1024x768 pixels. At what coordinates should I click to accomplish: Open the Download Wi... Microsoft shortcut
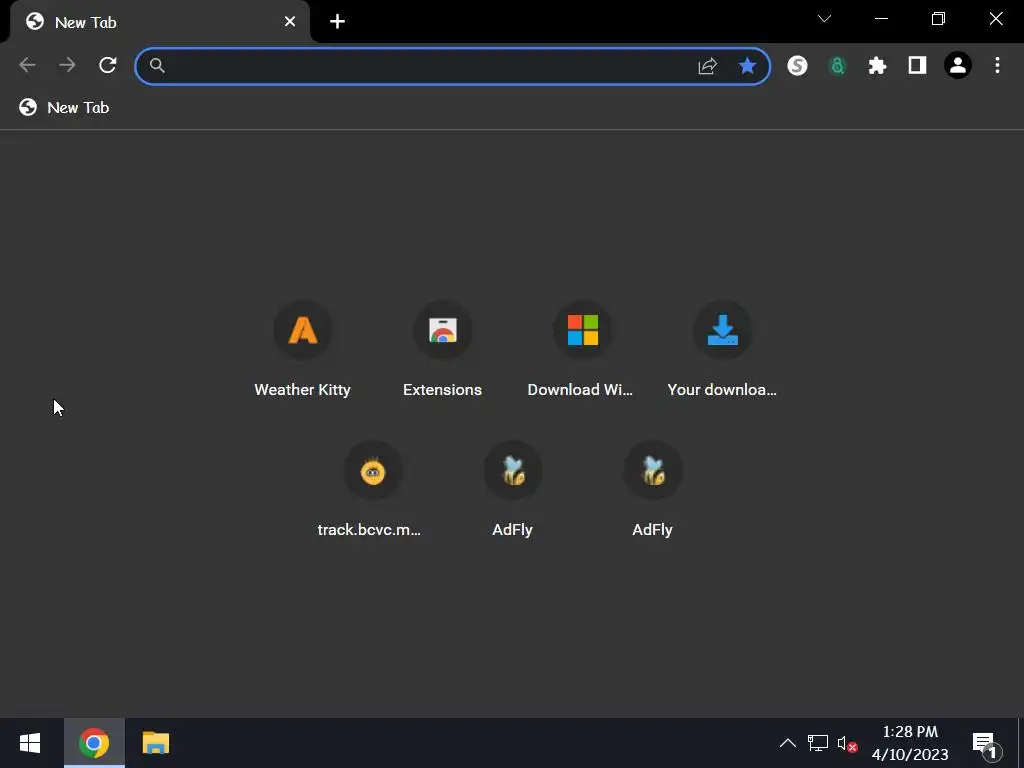[x=582, y=350]
